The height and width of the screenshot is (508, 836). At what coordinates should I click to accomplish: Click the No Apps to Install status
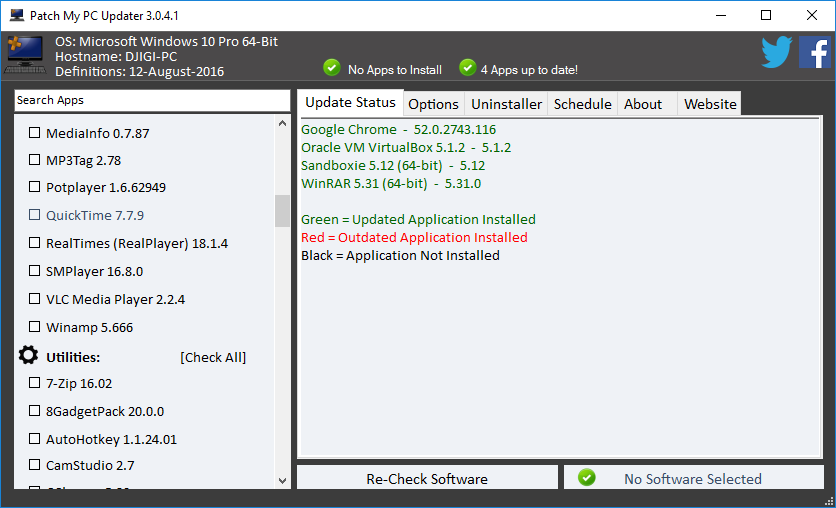pos(395,70)
